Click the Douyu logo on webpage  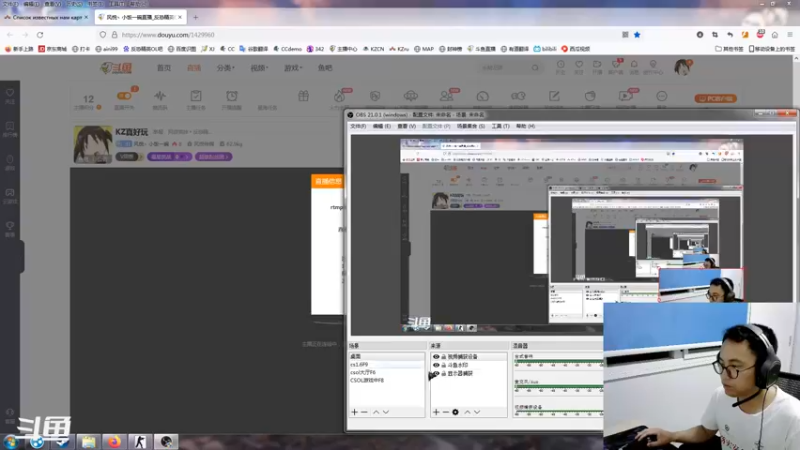(116, 68)
